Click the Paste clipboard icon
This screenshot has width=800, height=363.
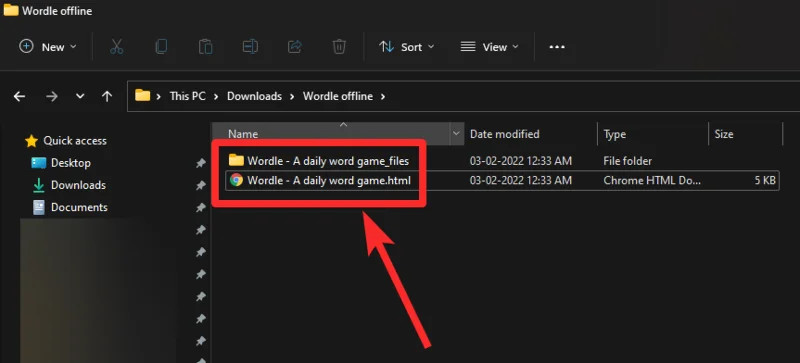tap(206, 47)
